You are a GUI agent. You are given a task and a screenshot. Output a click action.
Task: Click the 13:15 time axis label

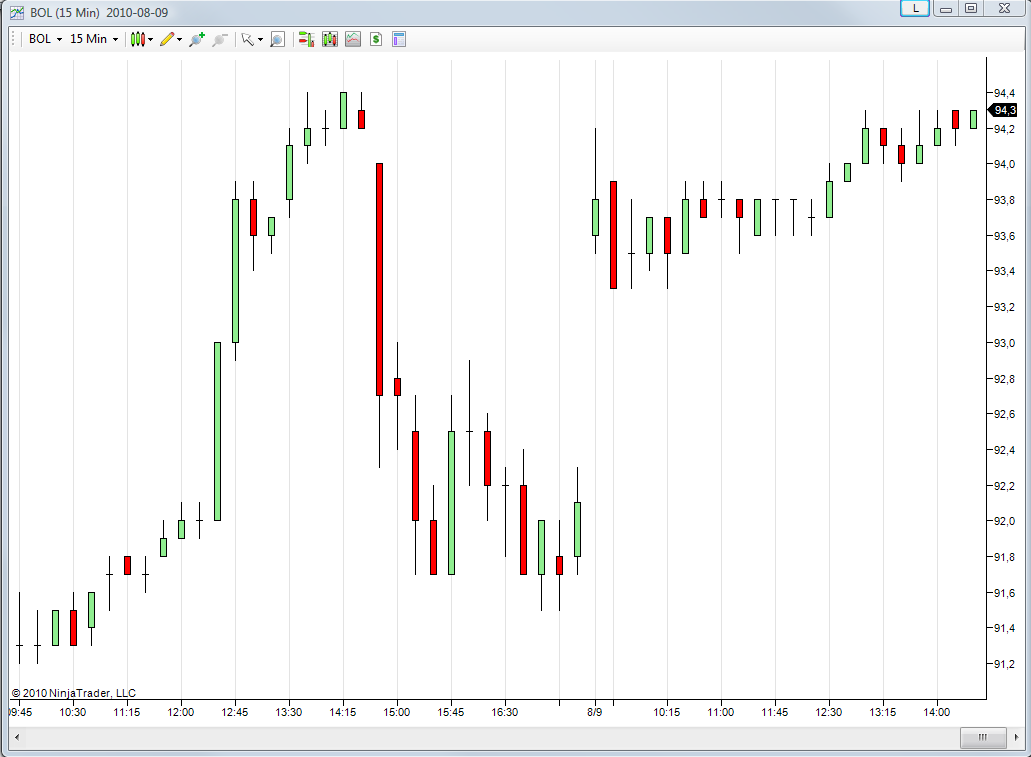[x=882, y=712]
